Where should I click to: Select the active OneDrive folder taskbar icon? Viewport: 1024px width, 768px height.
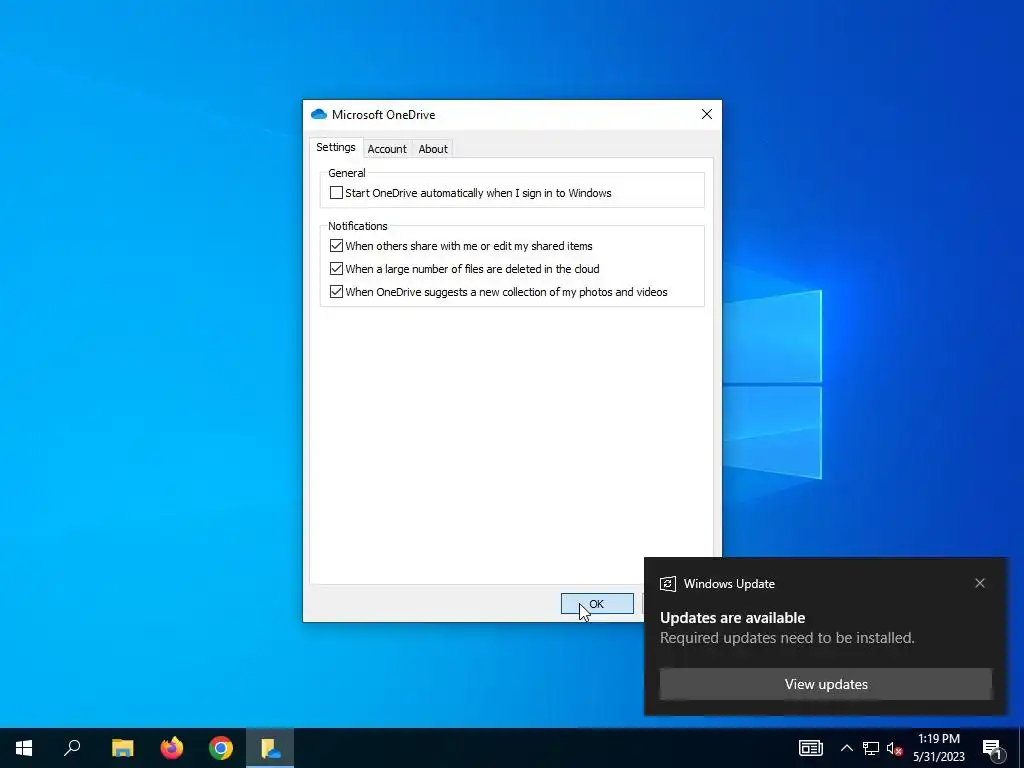coord(270,748)
